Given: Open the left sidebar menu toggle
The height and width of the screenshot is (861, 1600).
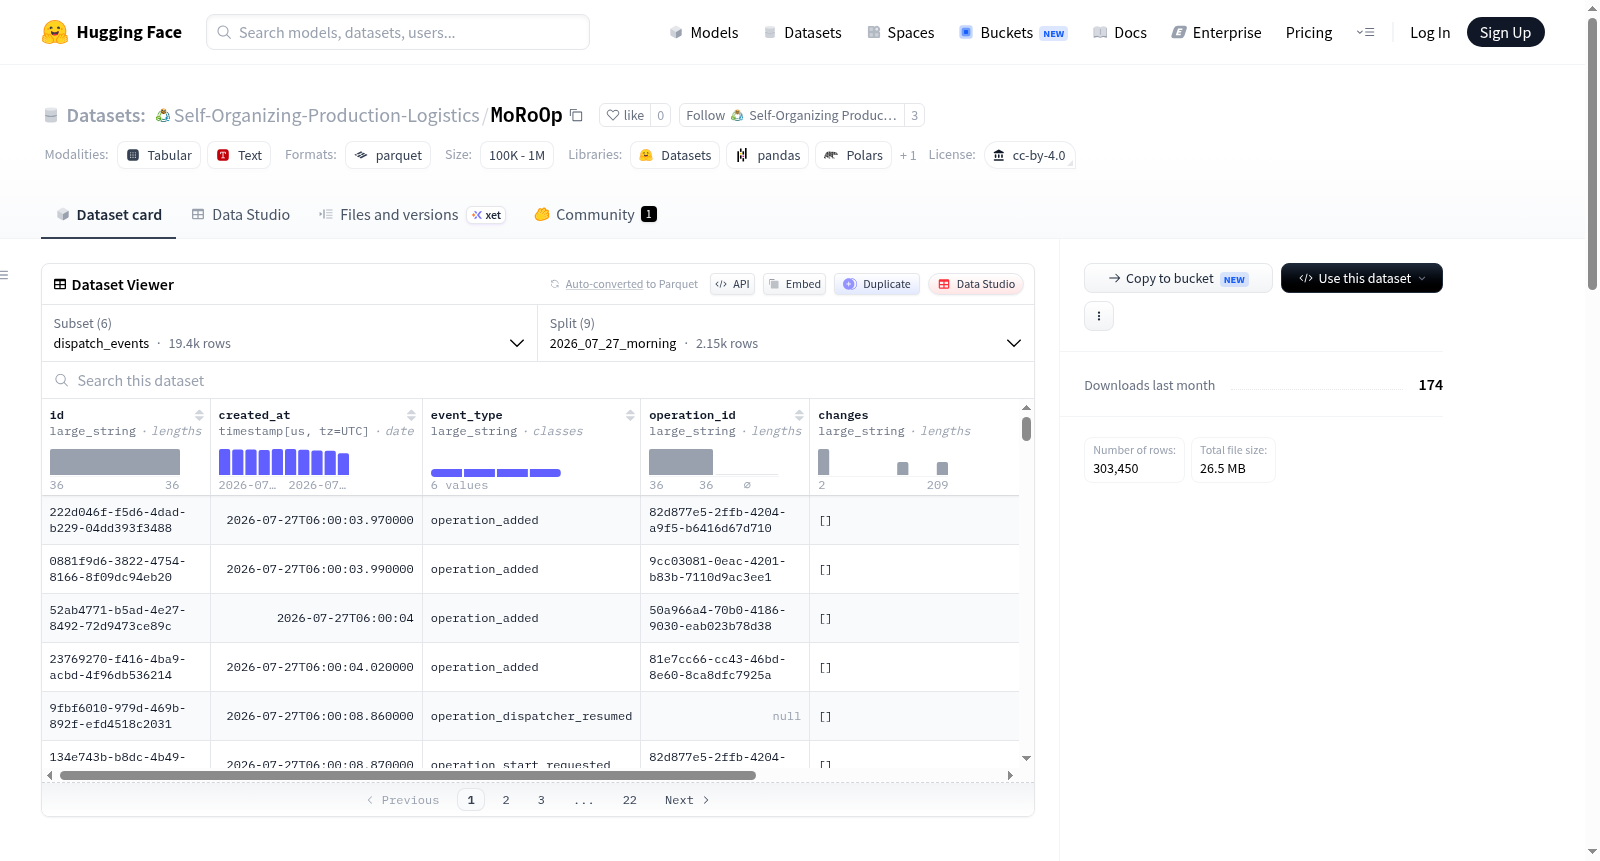Looking at the screenshot, I should click(5, 275).
